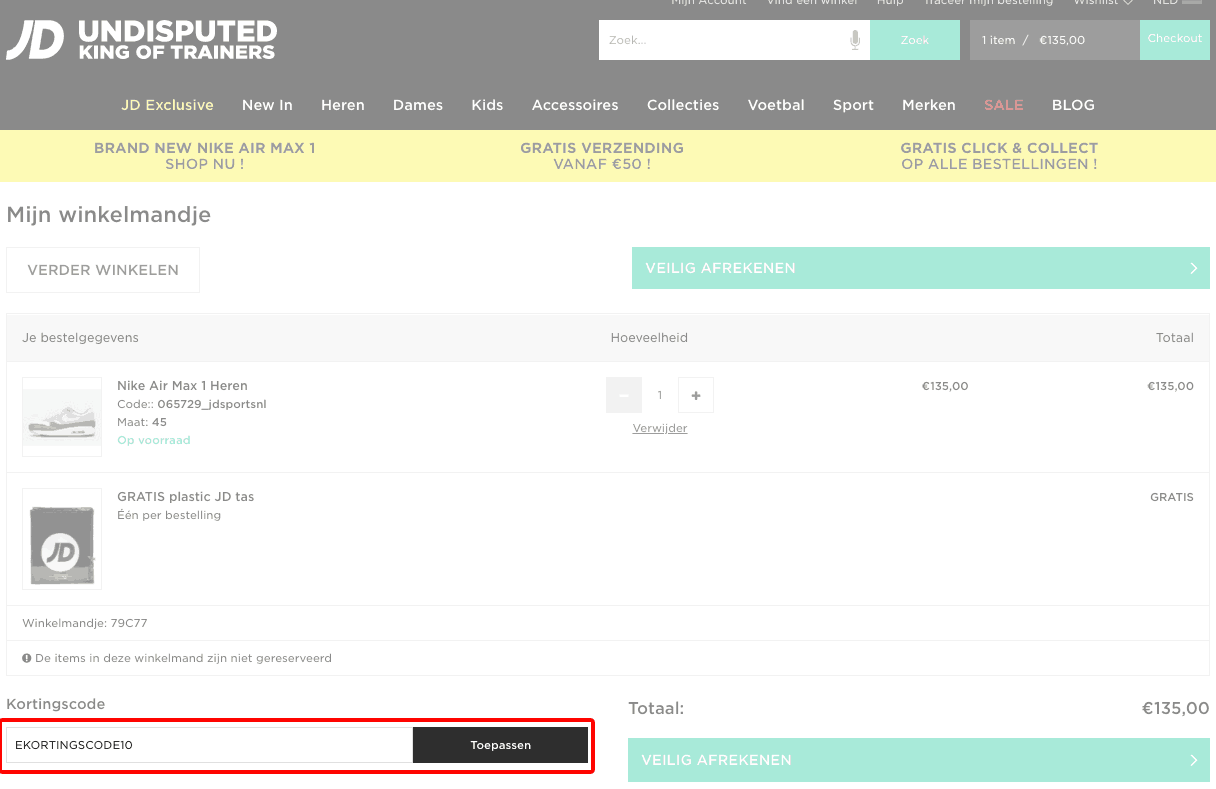Click the plus quantity button
This screenshot has width=1216, height=789.
pos(696,395)
